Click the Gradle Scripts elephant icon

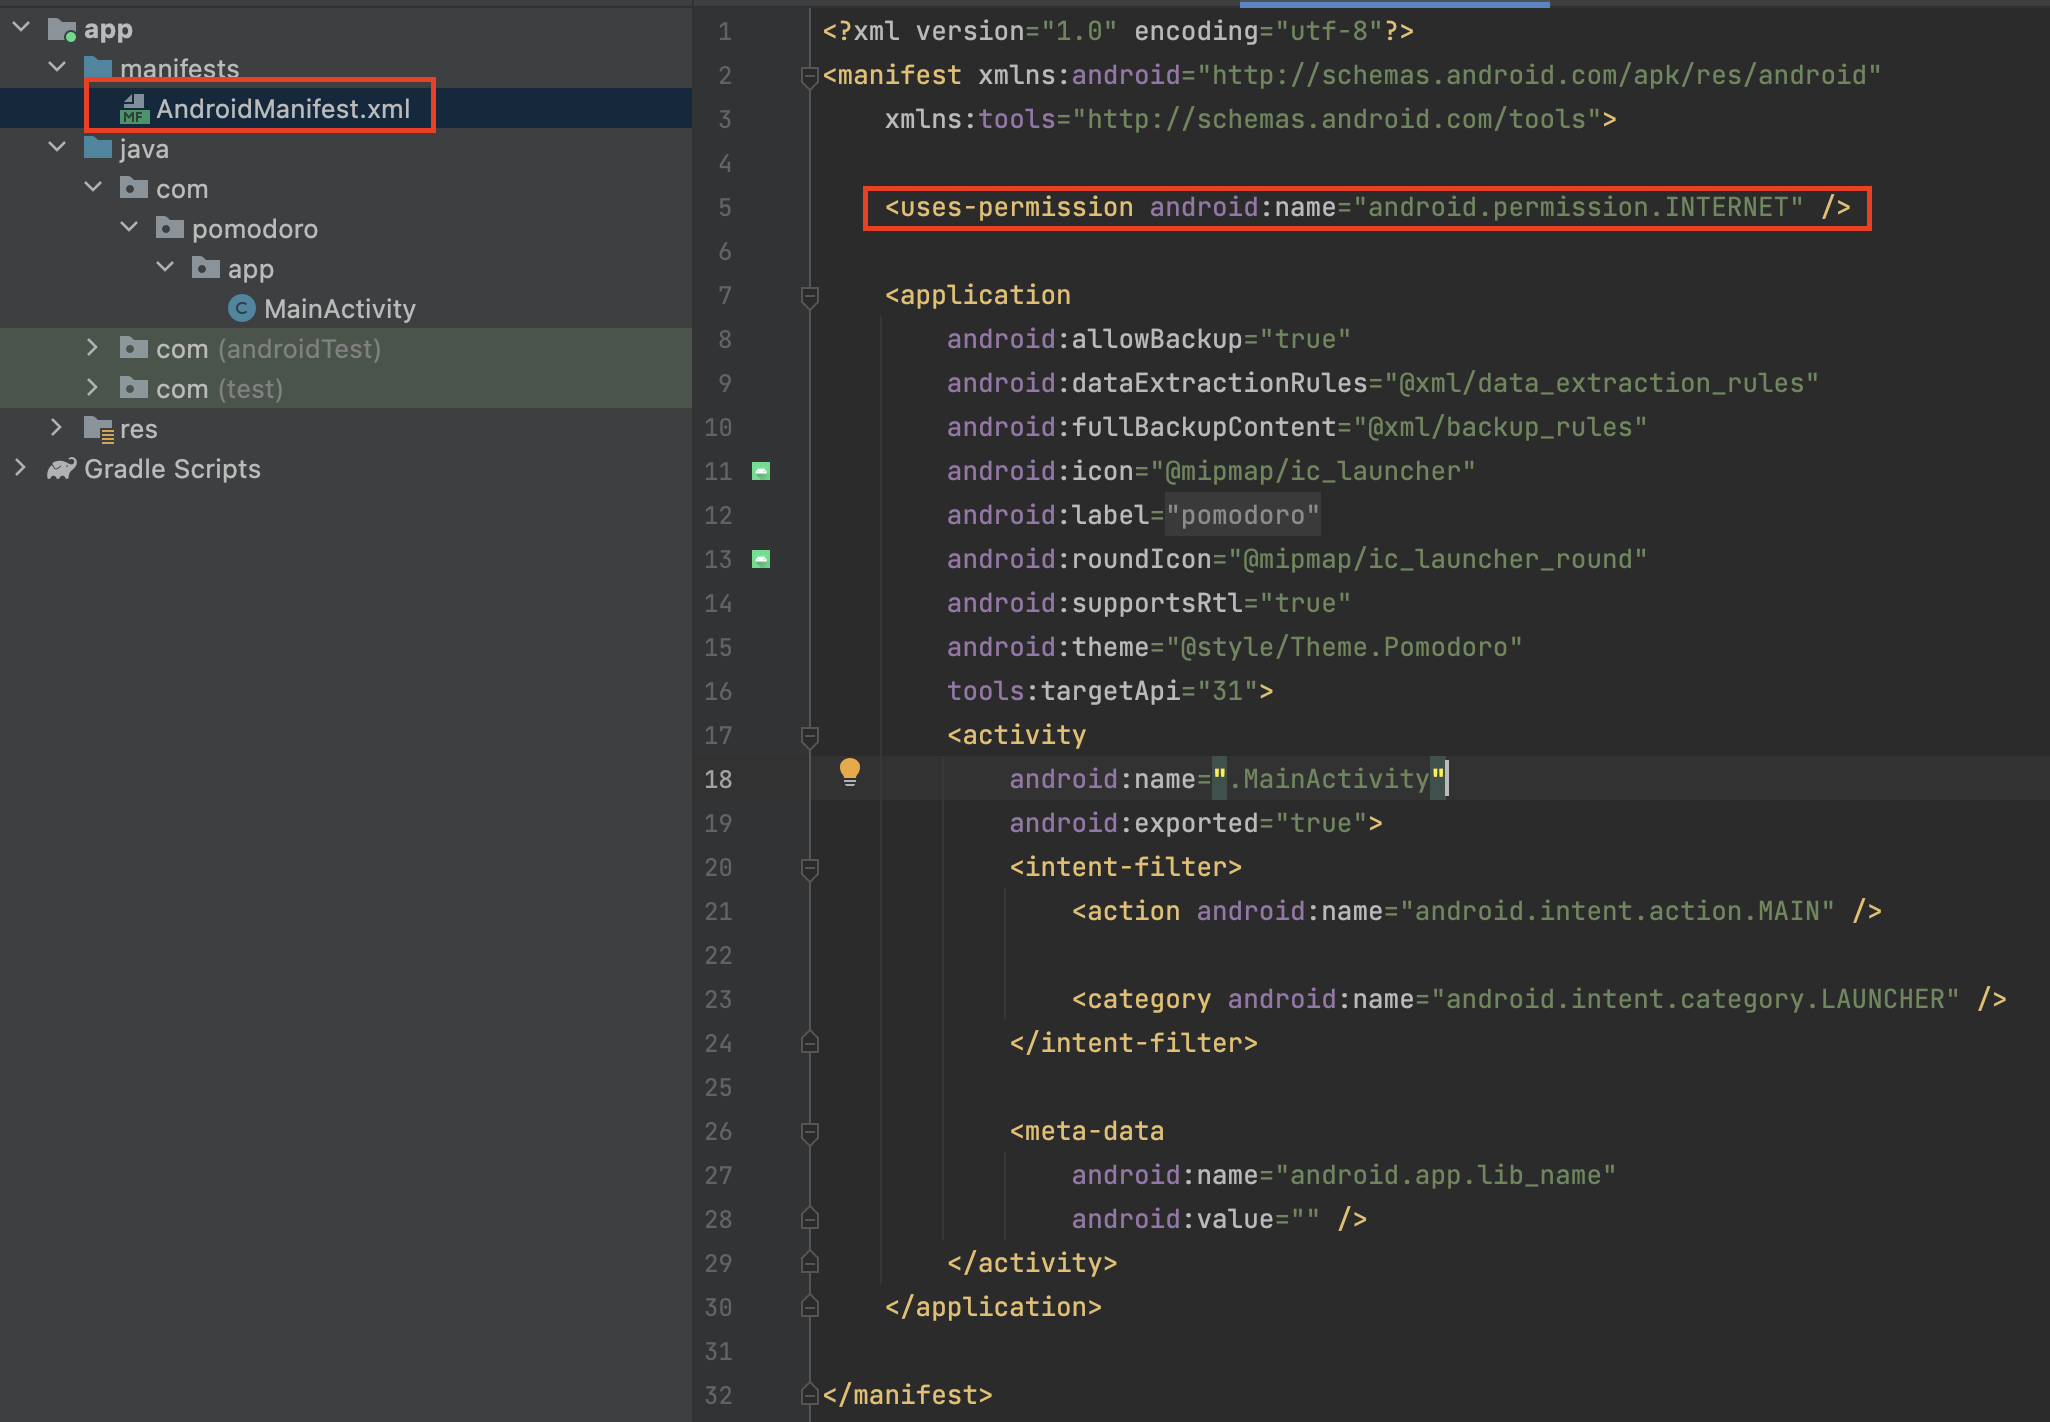[x=61, y=469]
